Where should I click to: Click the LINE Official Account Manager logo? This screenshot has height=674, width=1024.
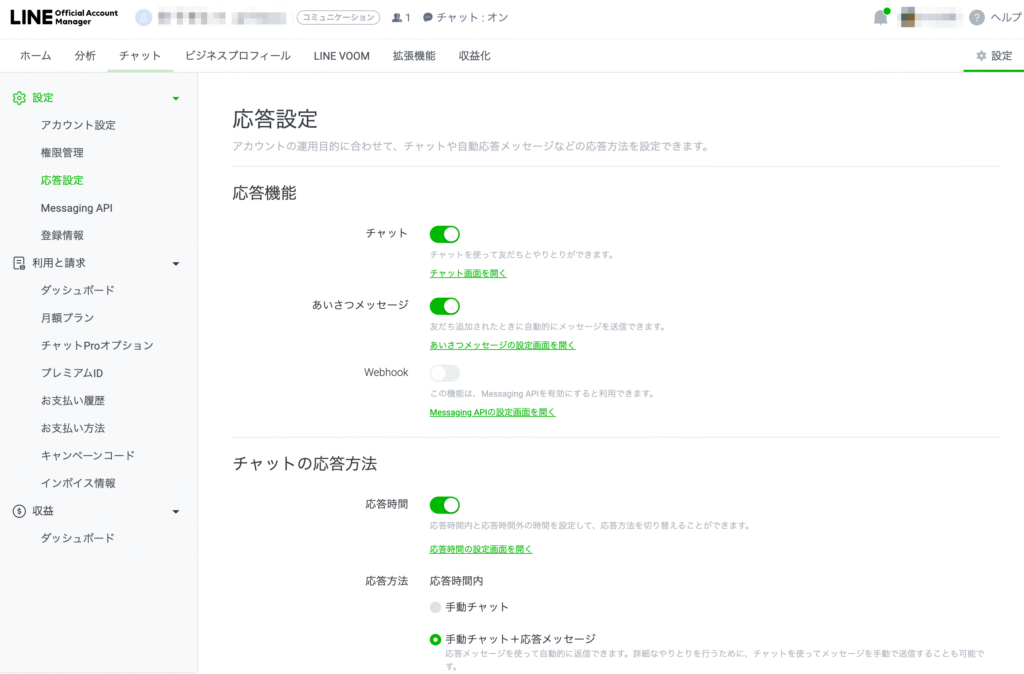tap(64, 17)
